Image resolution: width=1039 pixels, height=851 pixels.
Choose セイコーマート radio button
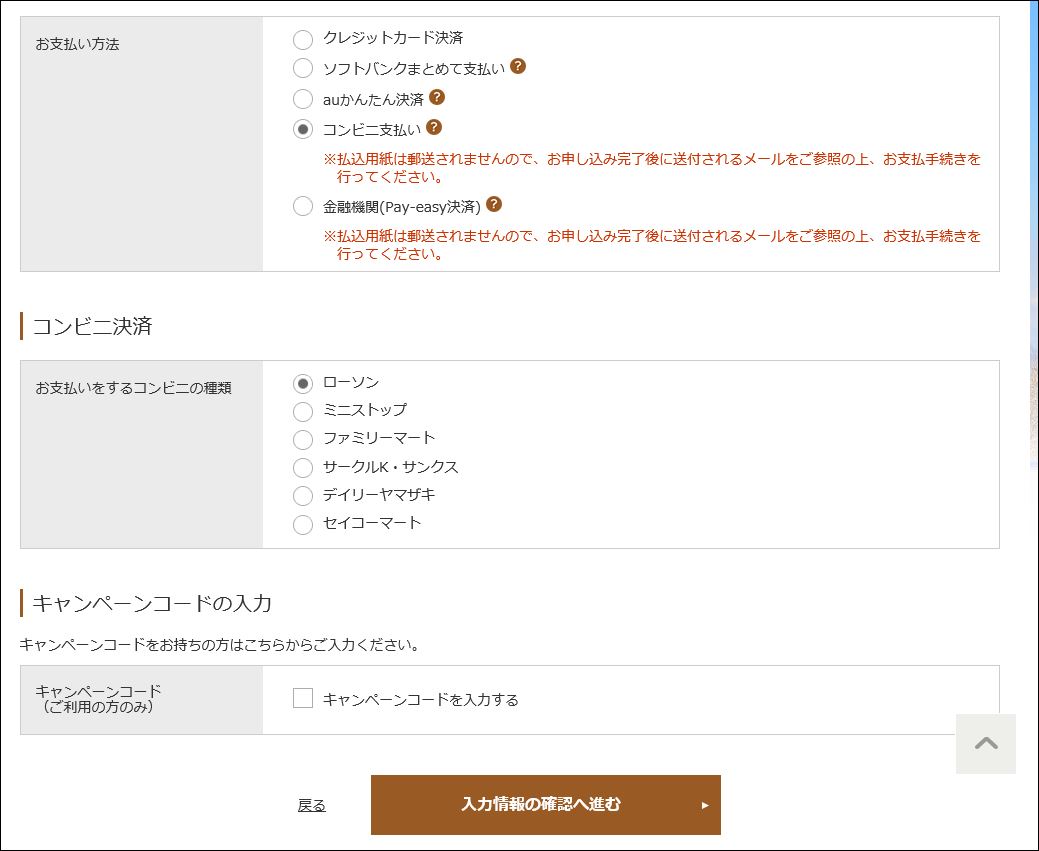(303, 524)
